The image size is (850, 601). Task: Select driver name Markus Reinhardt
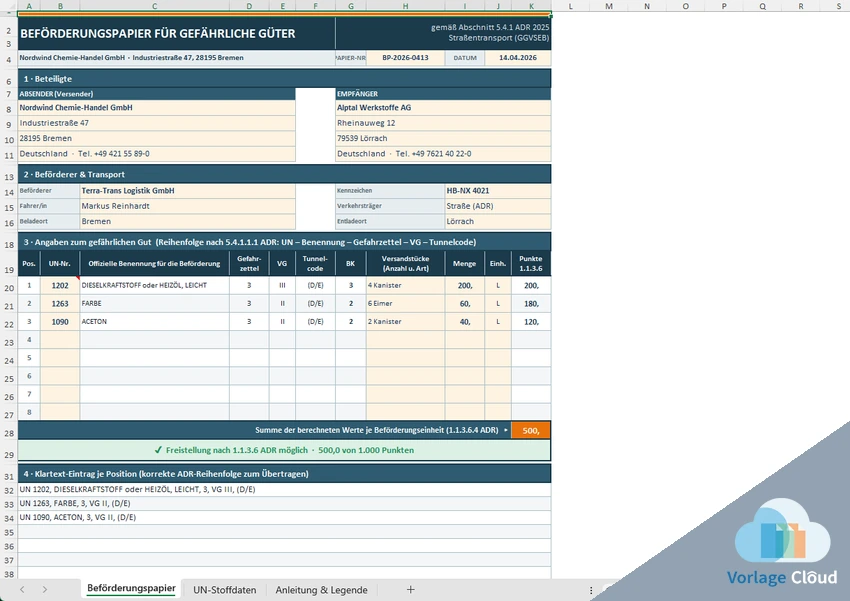(x=188, y=206)
